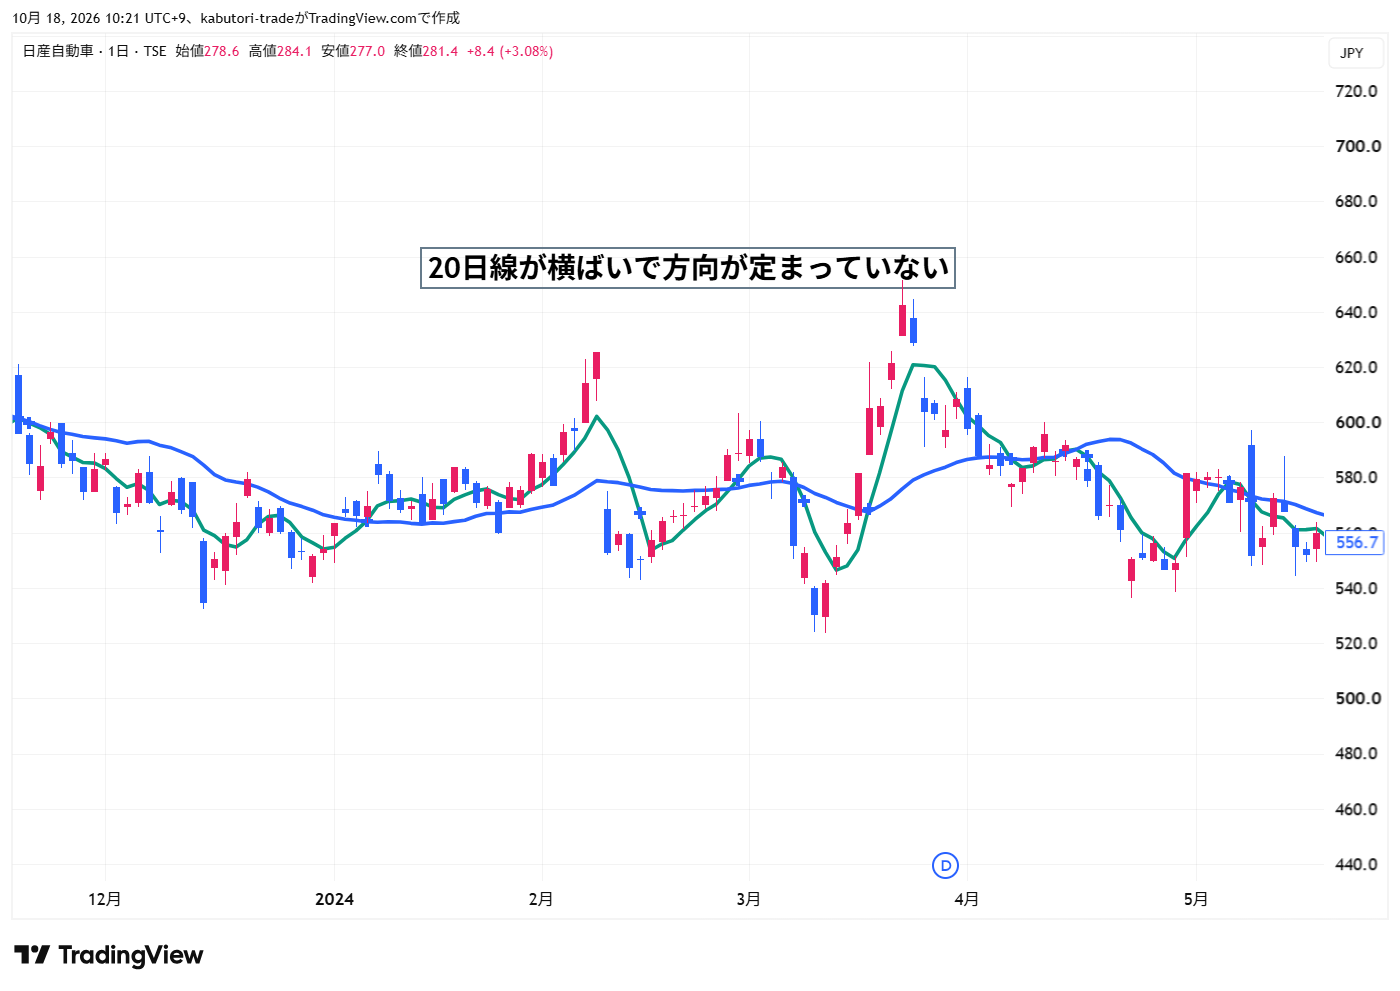This screenshot has width=1400, height=991.
Task: Click the 4月 date axis label
Action: pyautogui.click(x=967, y=899)
